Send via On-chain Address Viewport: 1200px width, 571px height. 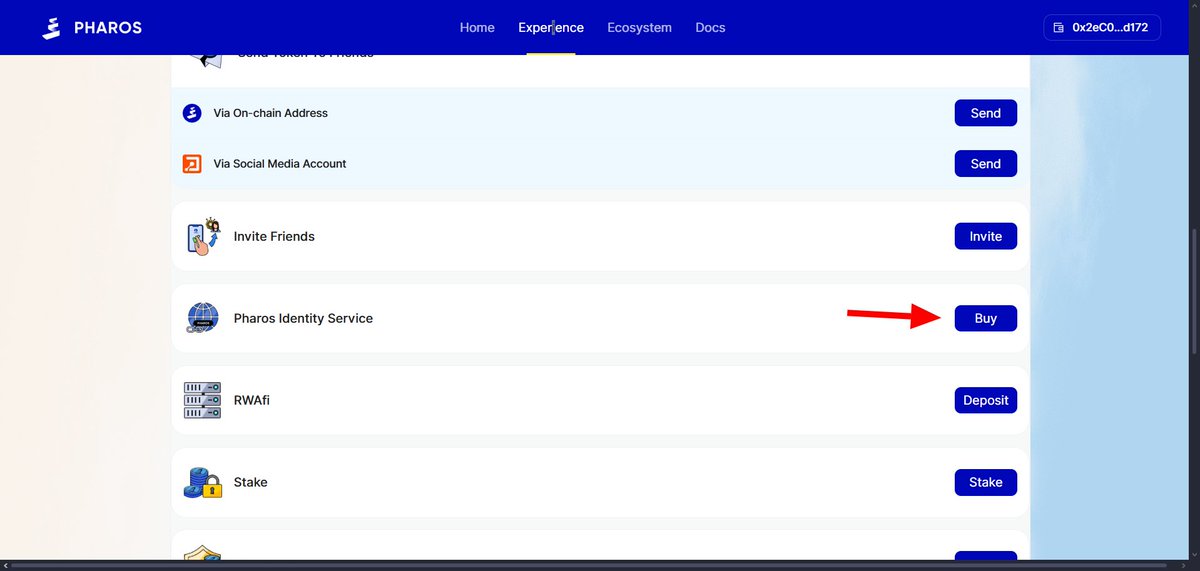click(x=985, y=113)
